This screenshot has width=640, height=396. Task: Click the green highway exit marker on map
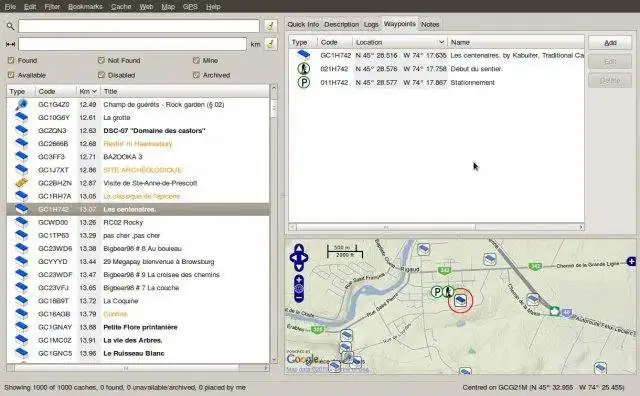pyautogui.click(x=554, y=311)
